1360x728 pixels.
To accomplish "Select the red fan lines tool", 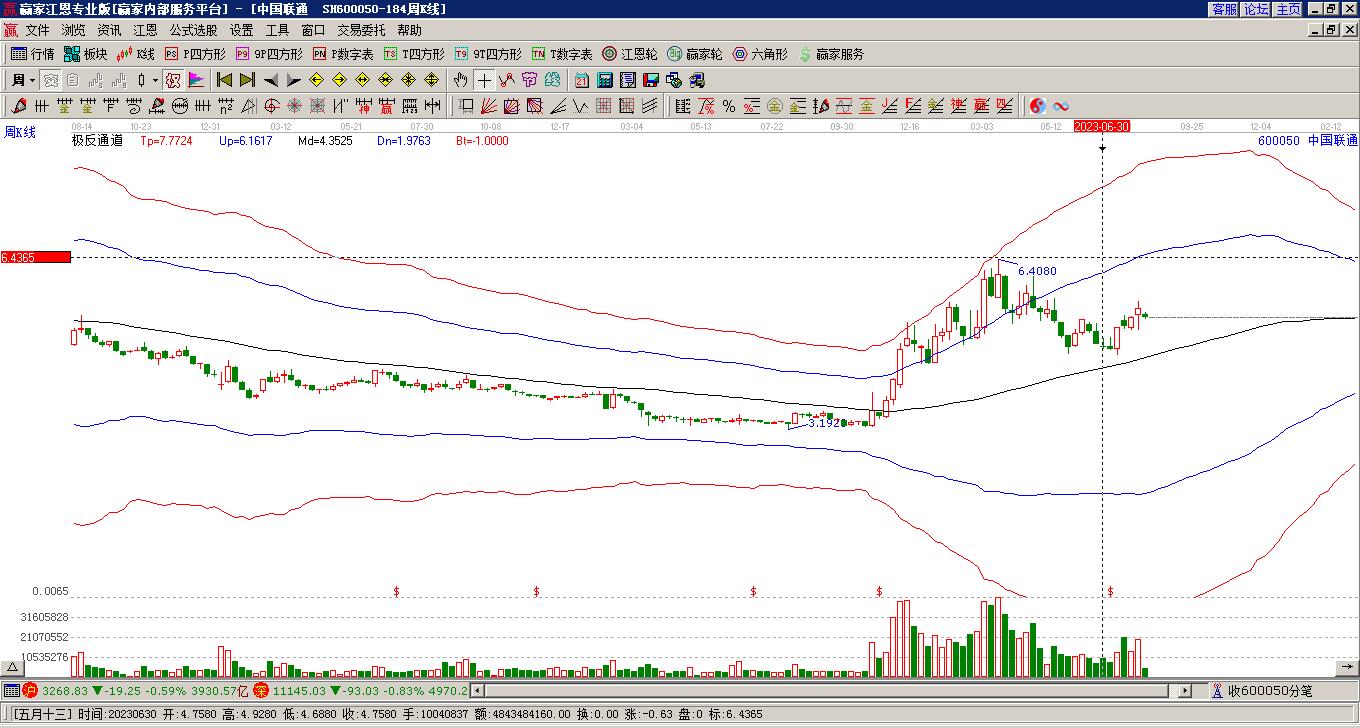I will coord(489,106).
